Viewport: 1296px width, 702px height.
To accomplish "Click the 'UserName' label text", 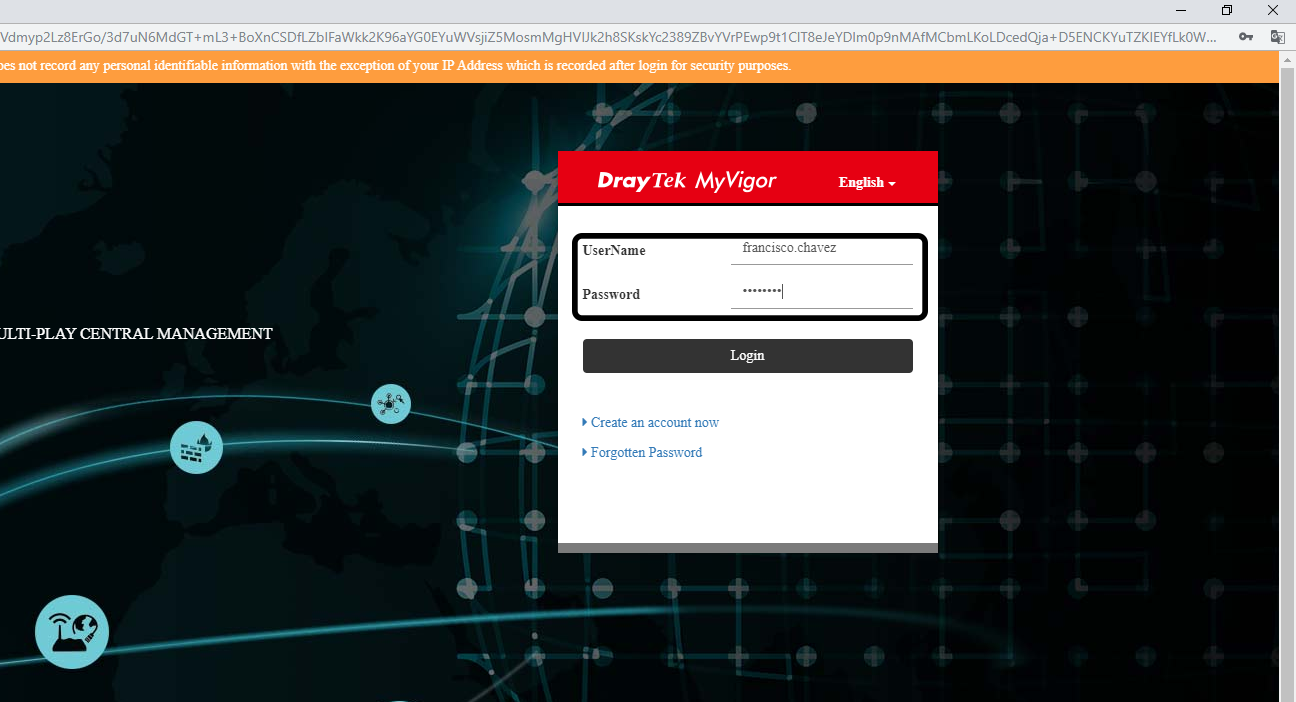I will click(614, 251).
